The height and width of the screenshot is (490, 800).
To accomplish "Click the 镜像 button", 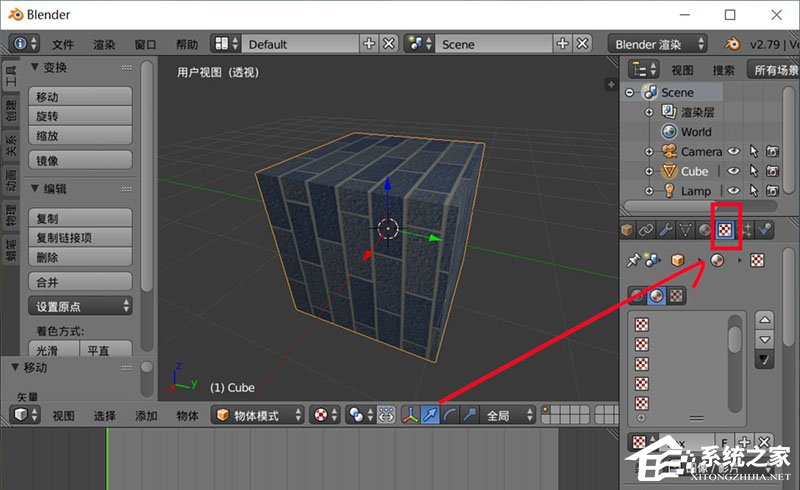I will (x=82, y=160).
